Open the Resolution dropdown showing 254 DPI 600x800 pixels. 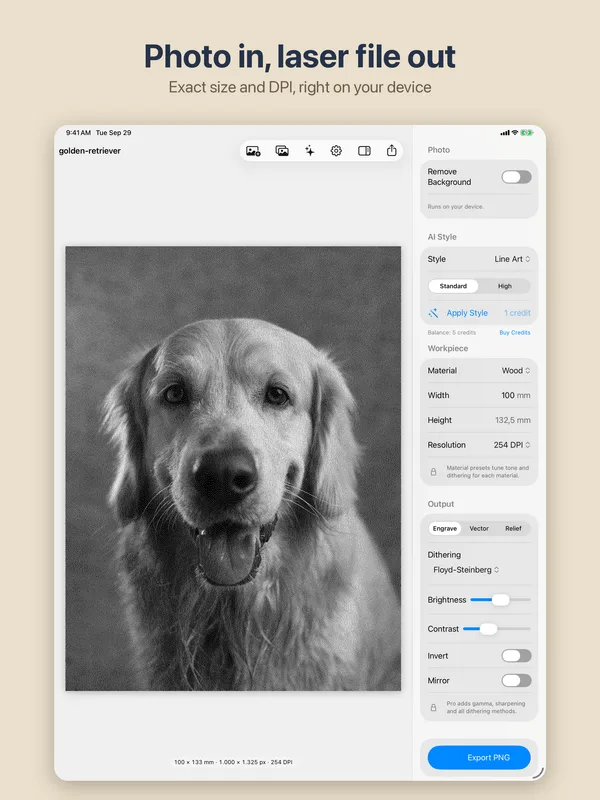coord(512,445)
